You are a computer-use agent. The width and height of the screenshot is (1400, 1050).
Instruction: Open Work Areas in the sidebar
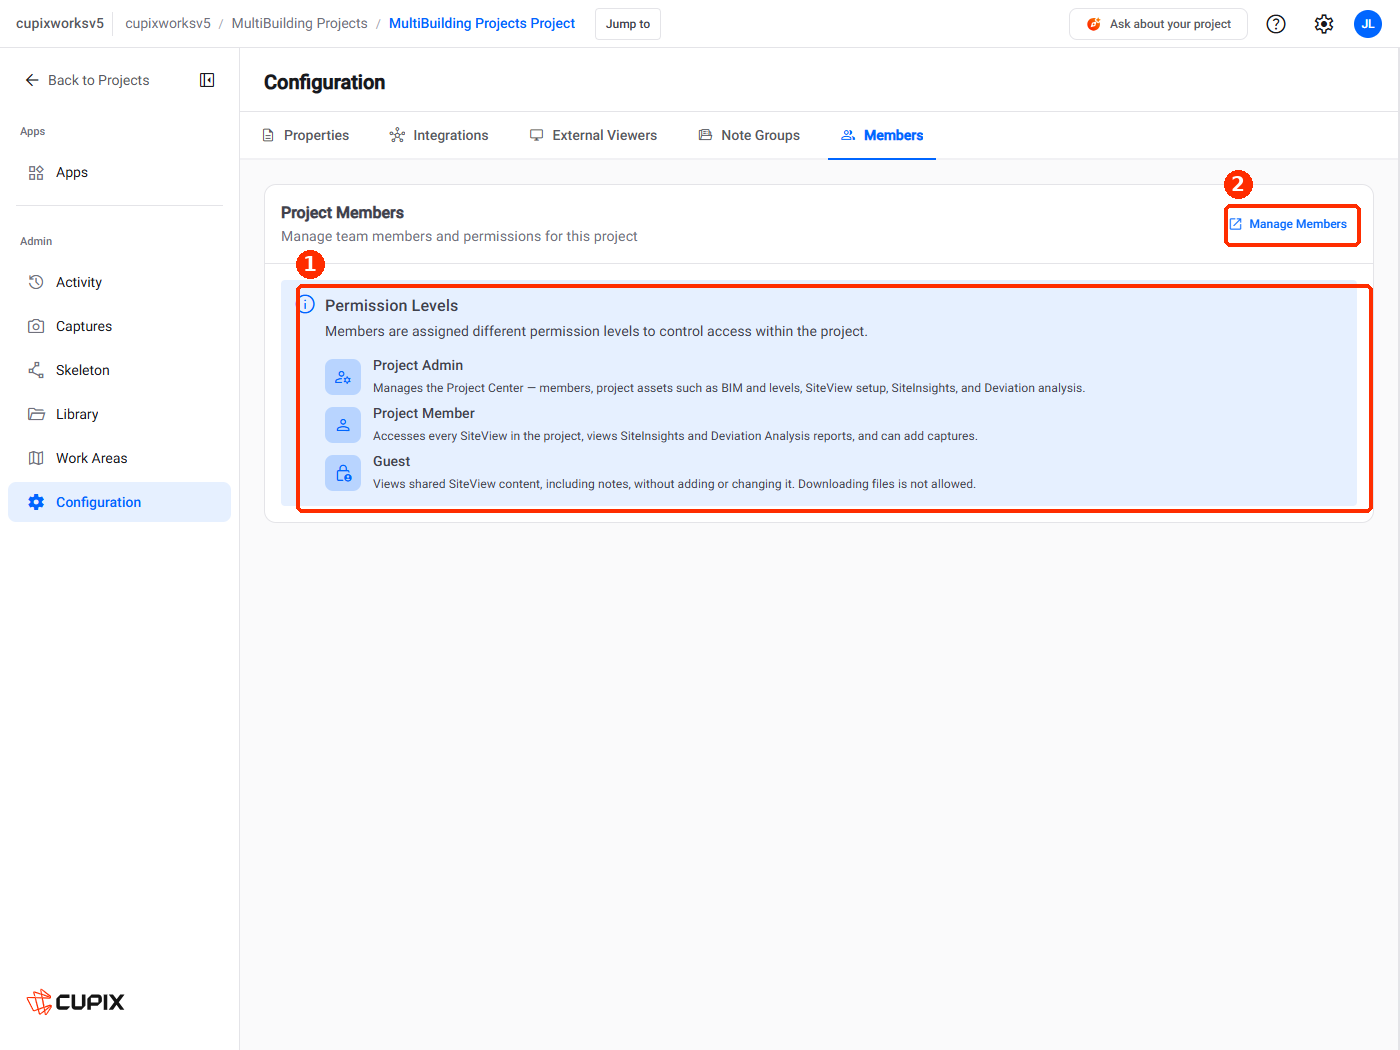pos(119,458)
